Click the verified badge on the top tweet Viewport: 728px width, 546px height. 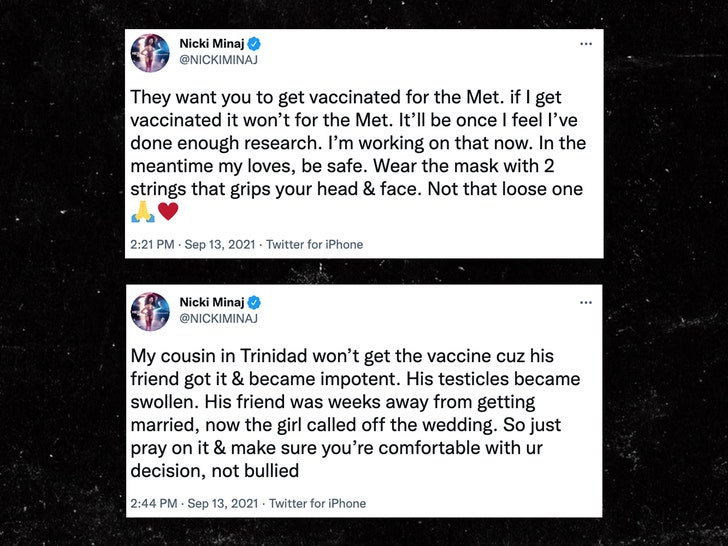pyautogui.click(x=256, y=45)
